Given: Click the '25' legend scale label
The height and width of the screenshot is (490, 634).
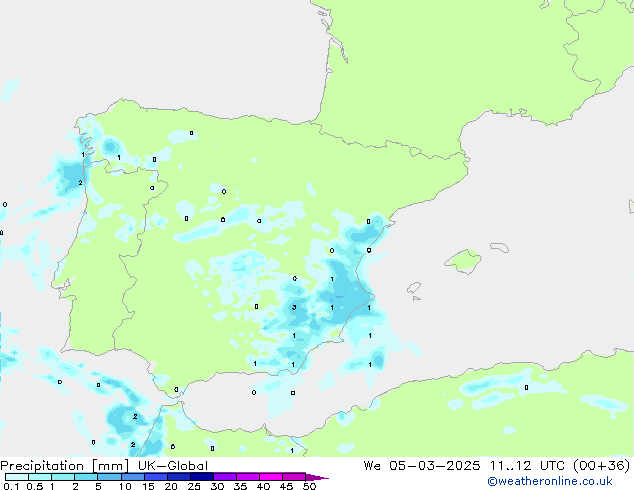Looking at the screenshot, I should click(194, 486).
